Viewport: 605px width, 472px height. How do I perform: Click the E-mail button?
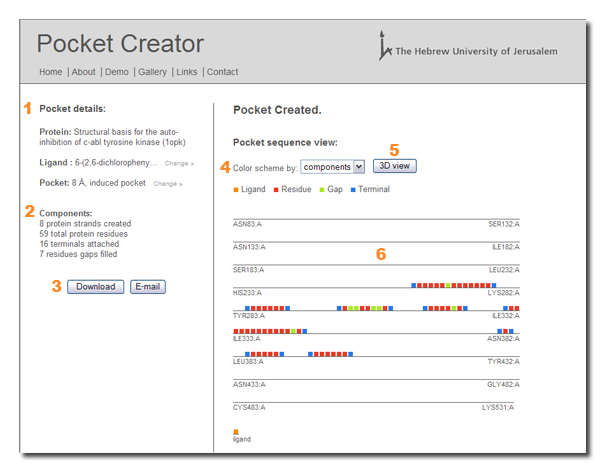(148, 287)
